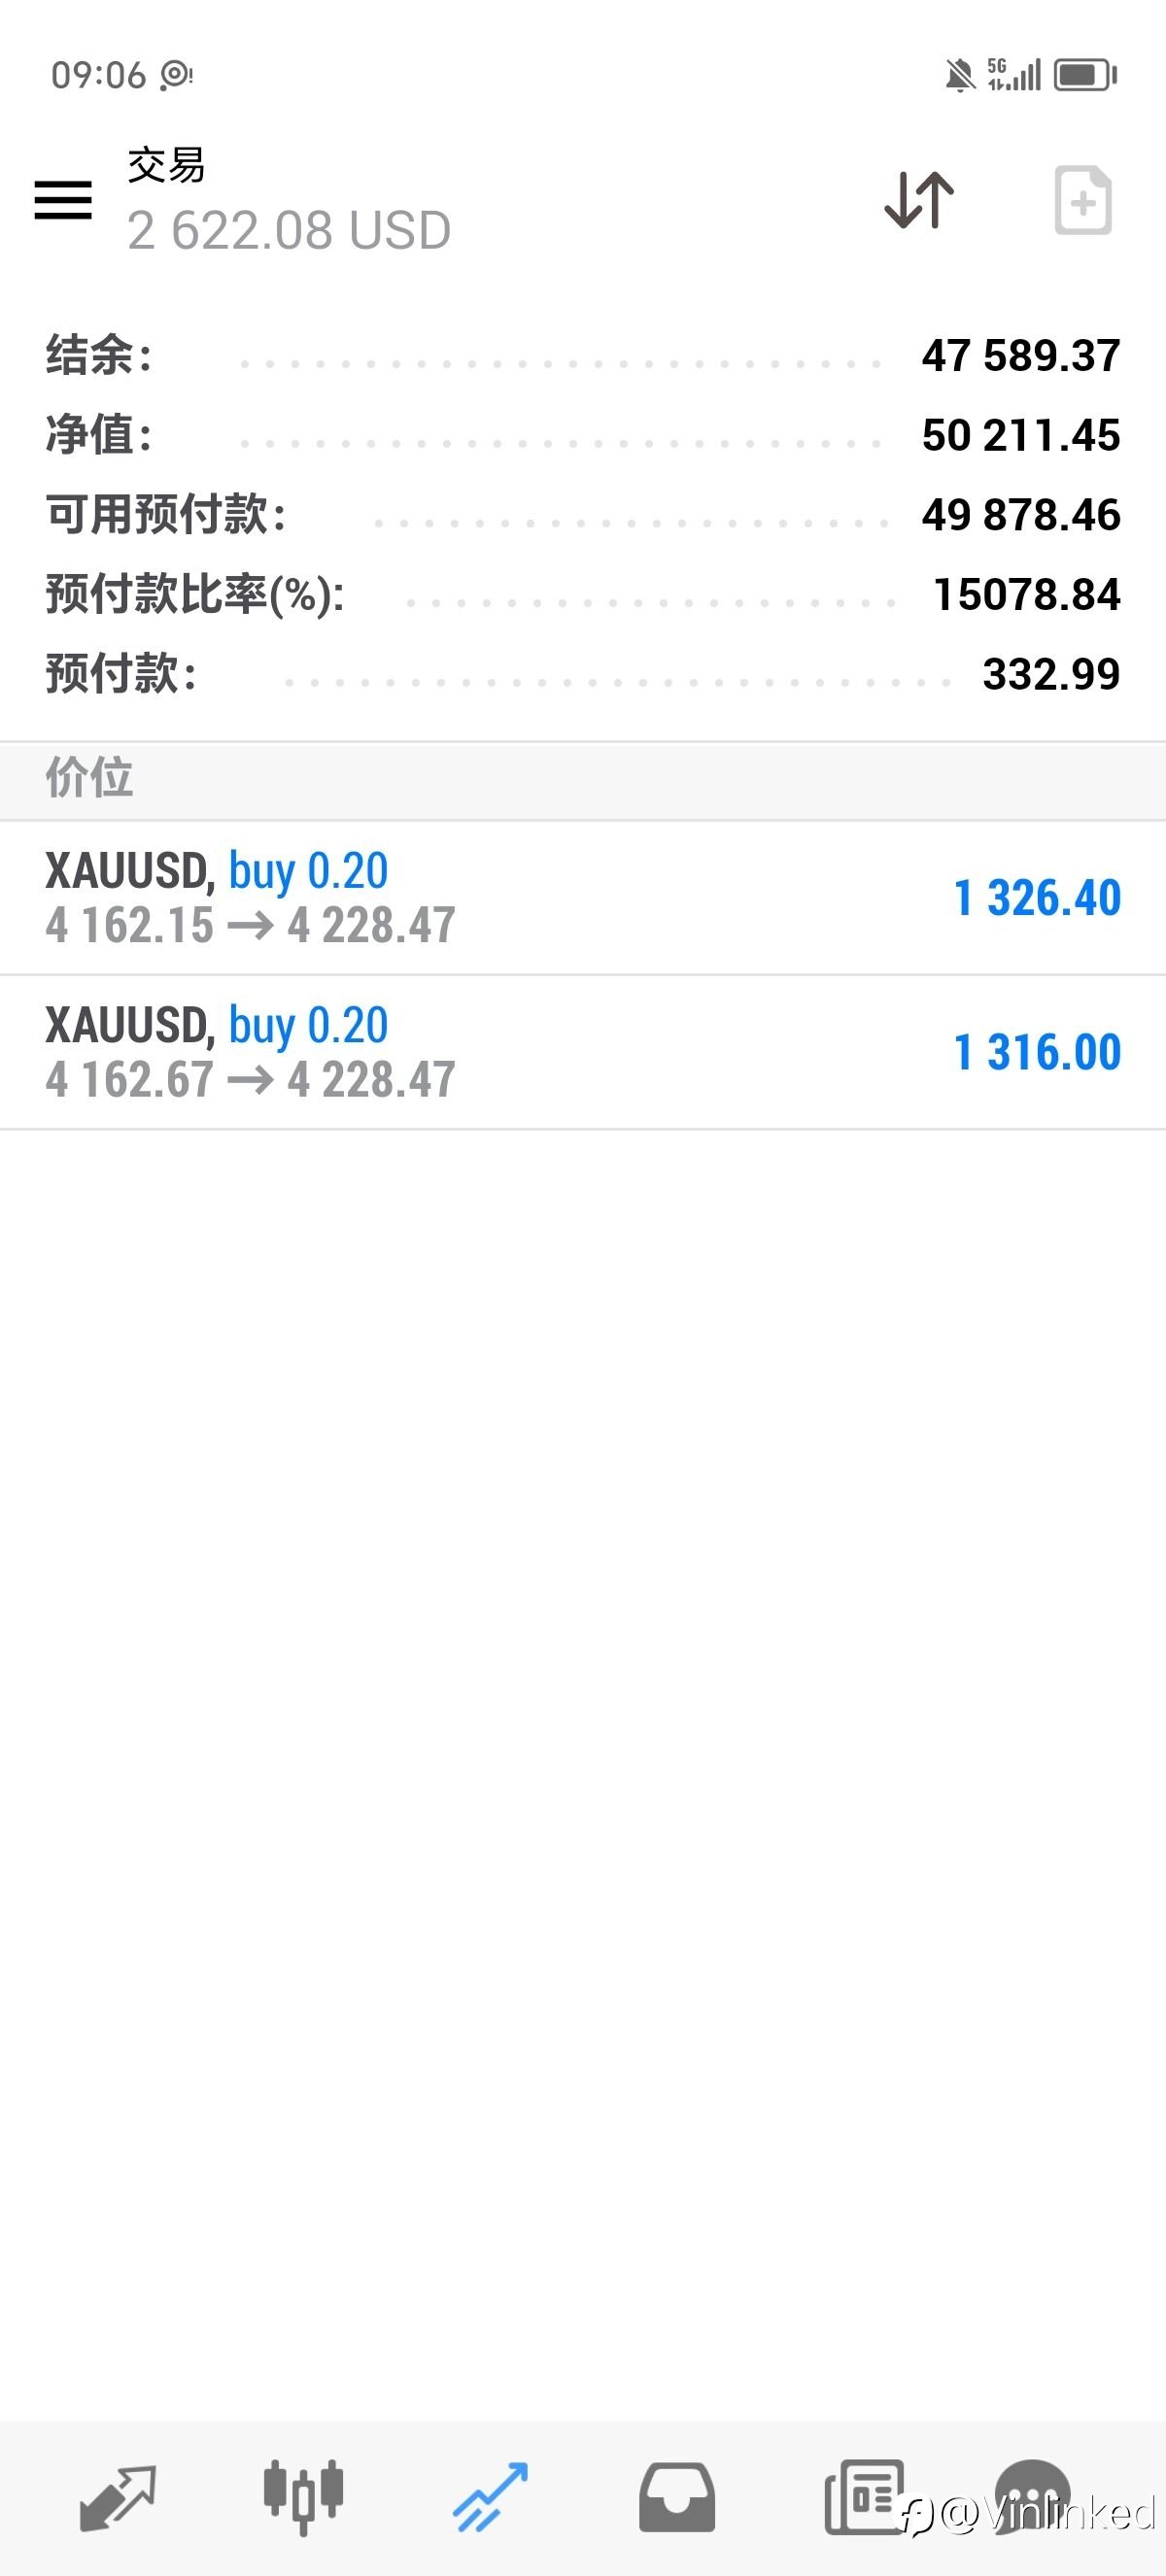Select the 净值 equity value 50 211.45
The width and height of the screenshot is (1166, 2576).
(1020, 436)
